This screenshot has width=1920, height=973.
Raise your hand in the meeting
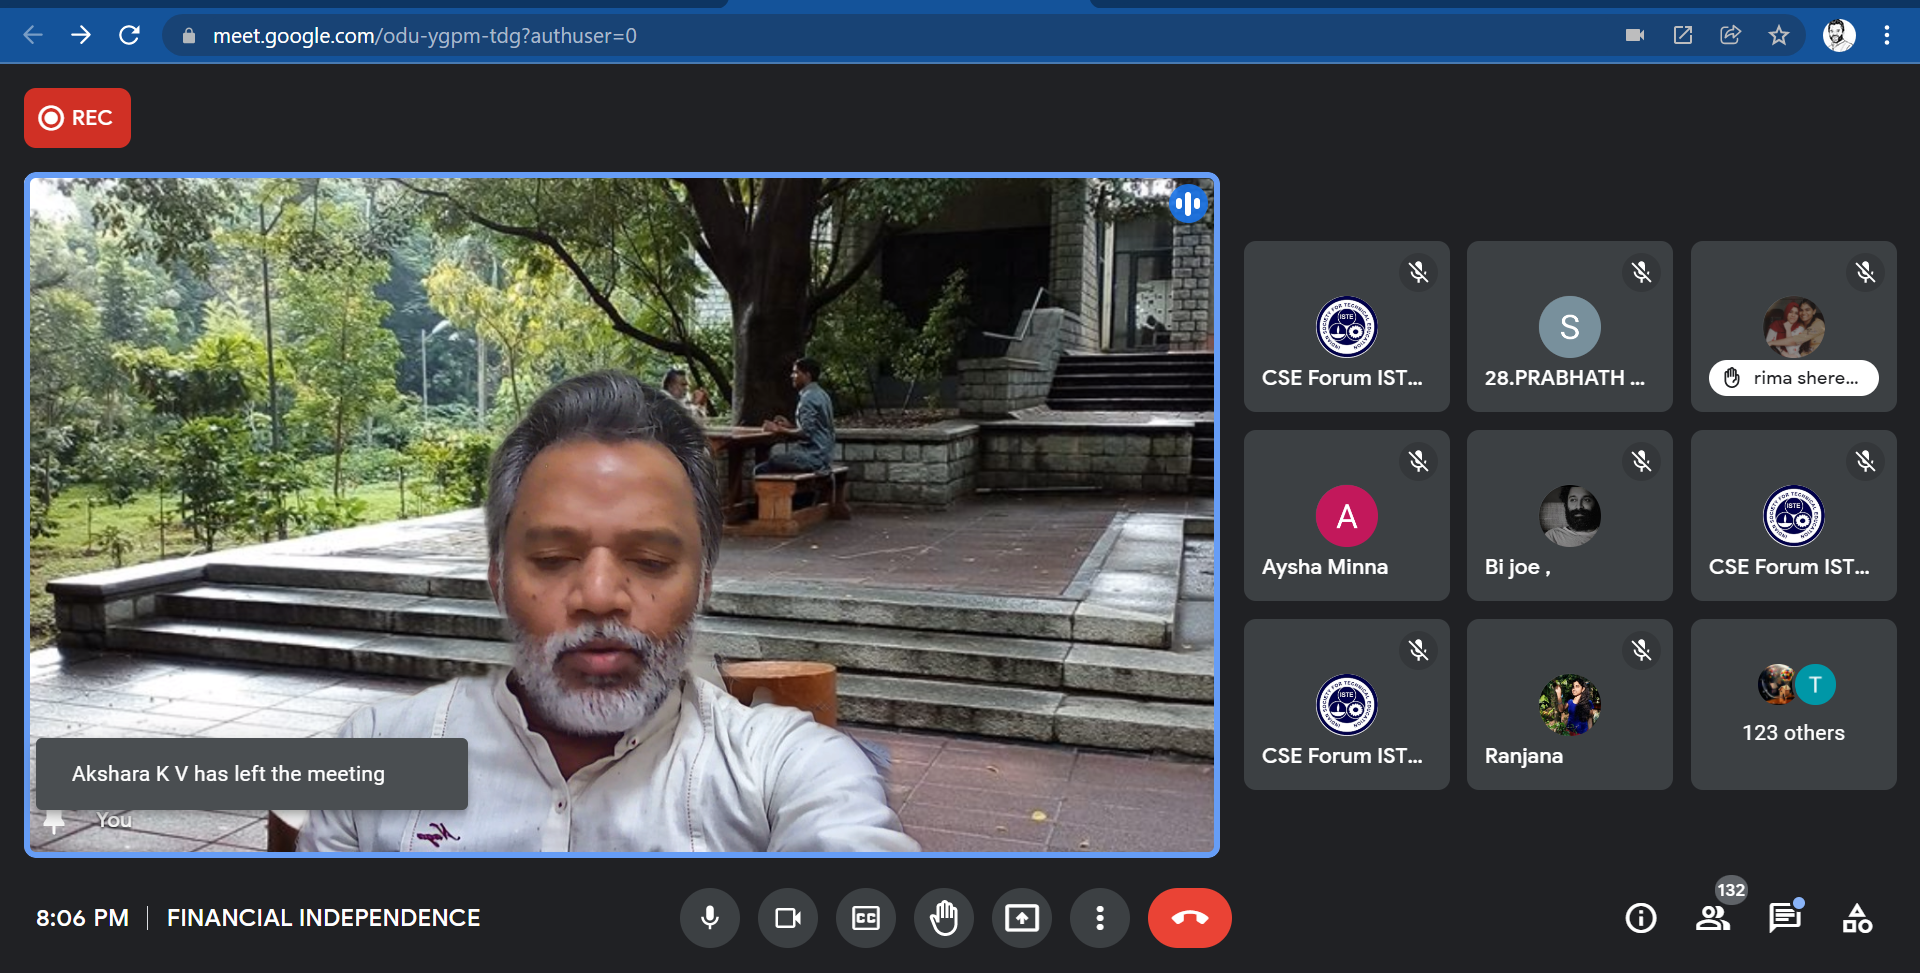point(944,918)
